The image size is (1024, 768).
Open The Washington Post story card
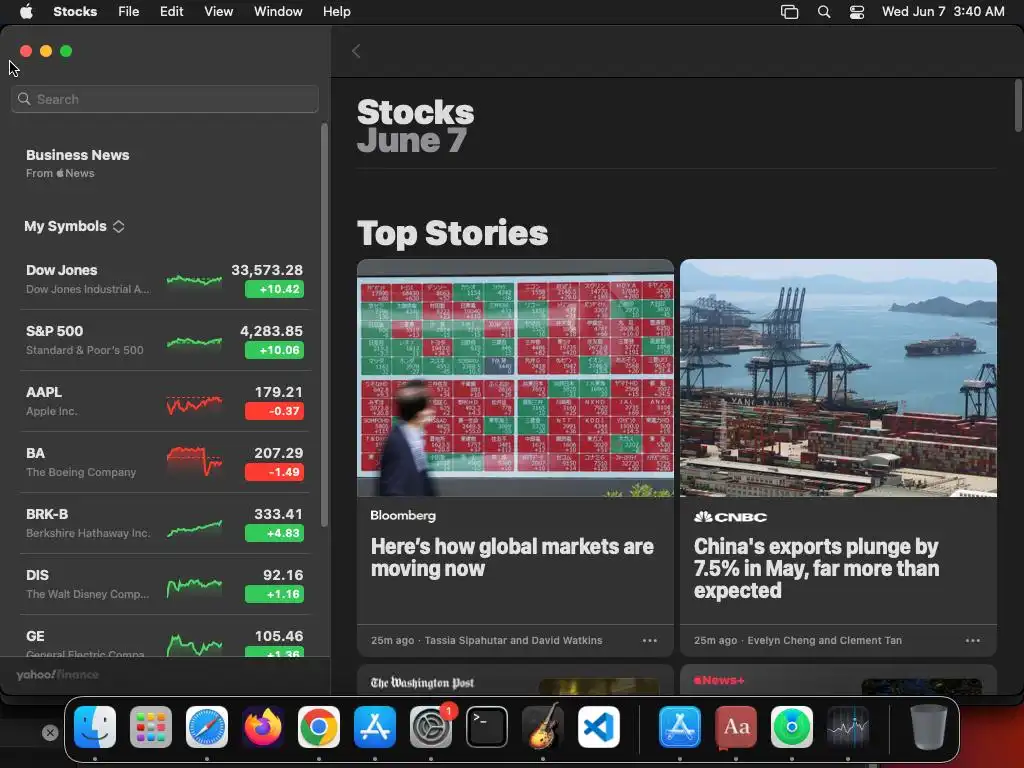tap(515, 680)
